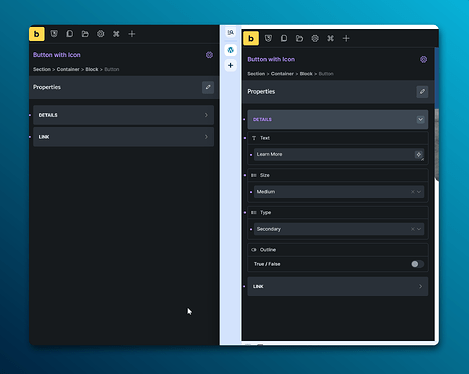Expand the LINK group below collapsed DETAILS
Viewport: 469px width, 374px height.
click(x=124, y=137)
